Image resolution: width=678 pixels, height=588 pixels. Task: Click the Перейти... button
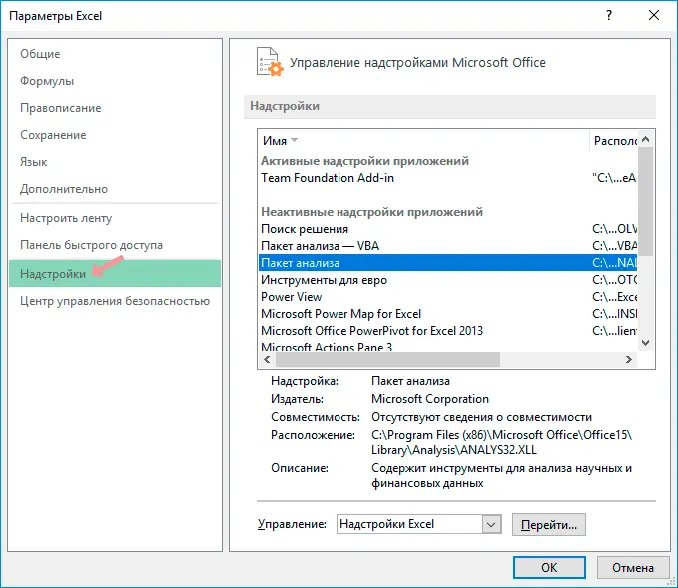549,525
